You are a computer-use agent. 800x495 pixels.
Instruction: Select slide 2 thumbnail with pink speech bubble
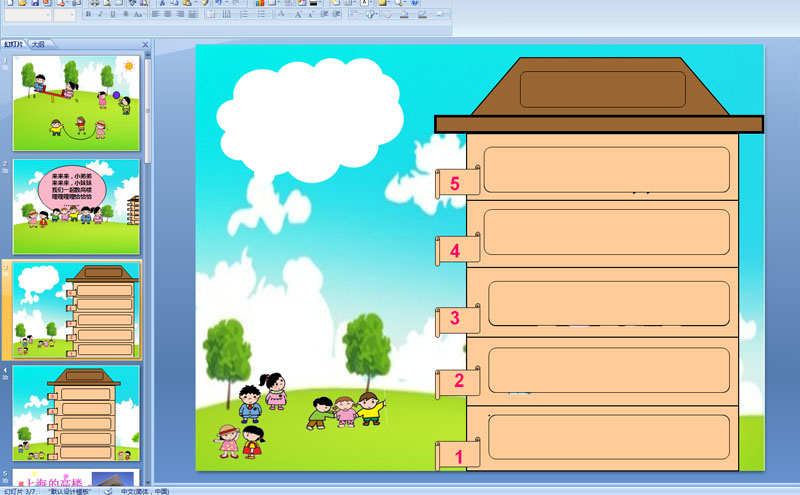[x=76, y=207]
